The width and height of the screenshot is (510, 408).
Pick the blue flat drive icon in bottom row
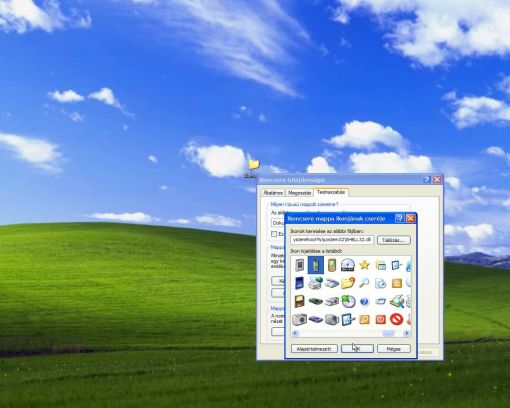pyautogui.click(x=315, y=320)
